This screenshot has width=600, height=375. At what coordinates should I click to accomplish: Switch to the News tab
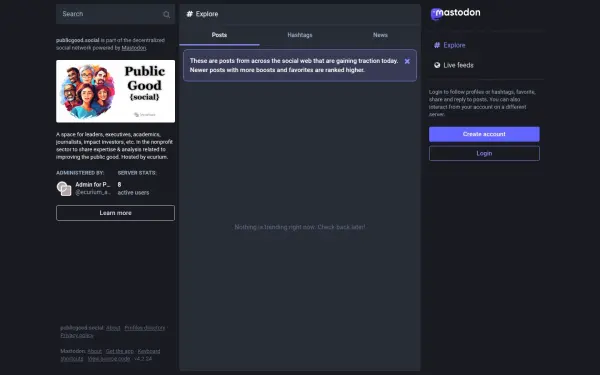click(x=380, y=35)
